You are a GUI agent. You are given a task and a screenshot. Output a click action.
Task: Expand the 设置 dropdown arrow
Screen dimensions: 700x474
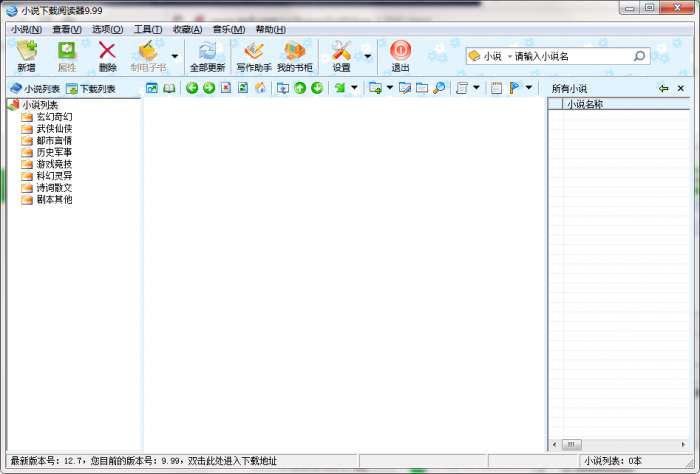point(367,56)
